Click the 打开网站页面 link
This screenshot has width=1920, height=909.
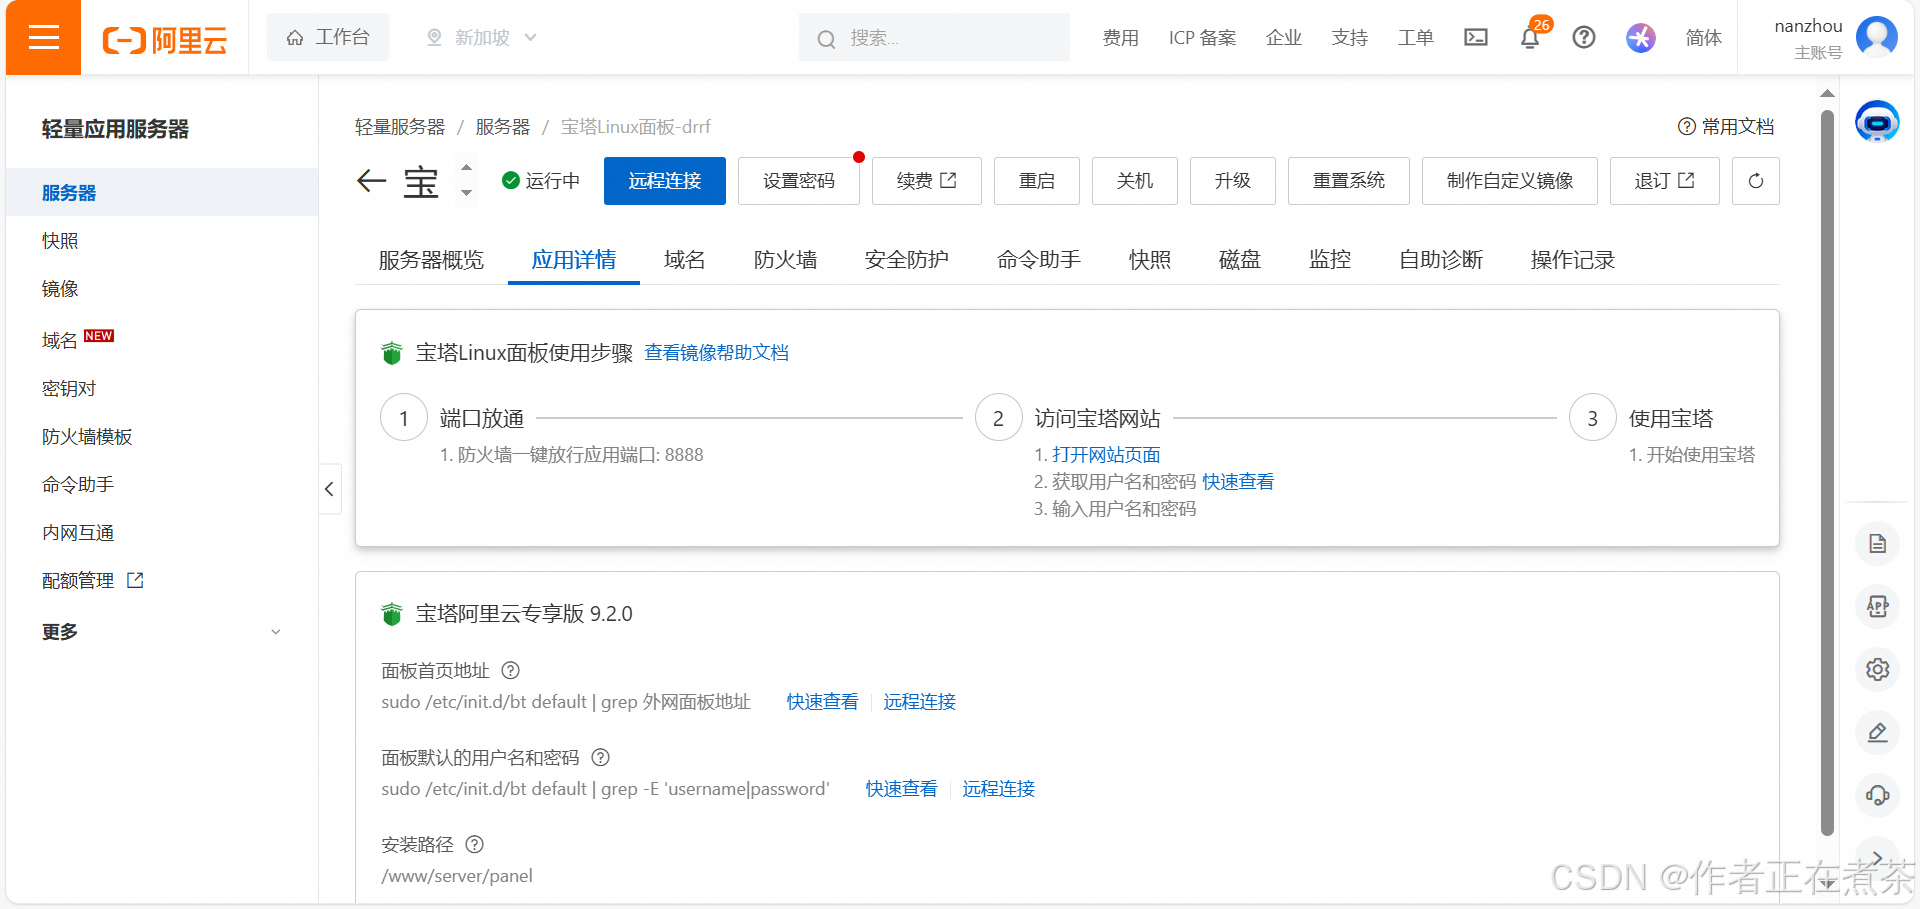tap(1106, 455)
